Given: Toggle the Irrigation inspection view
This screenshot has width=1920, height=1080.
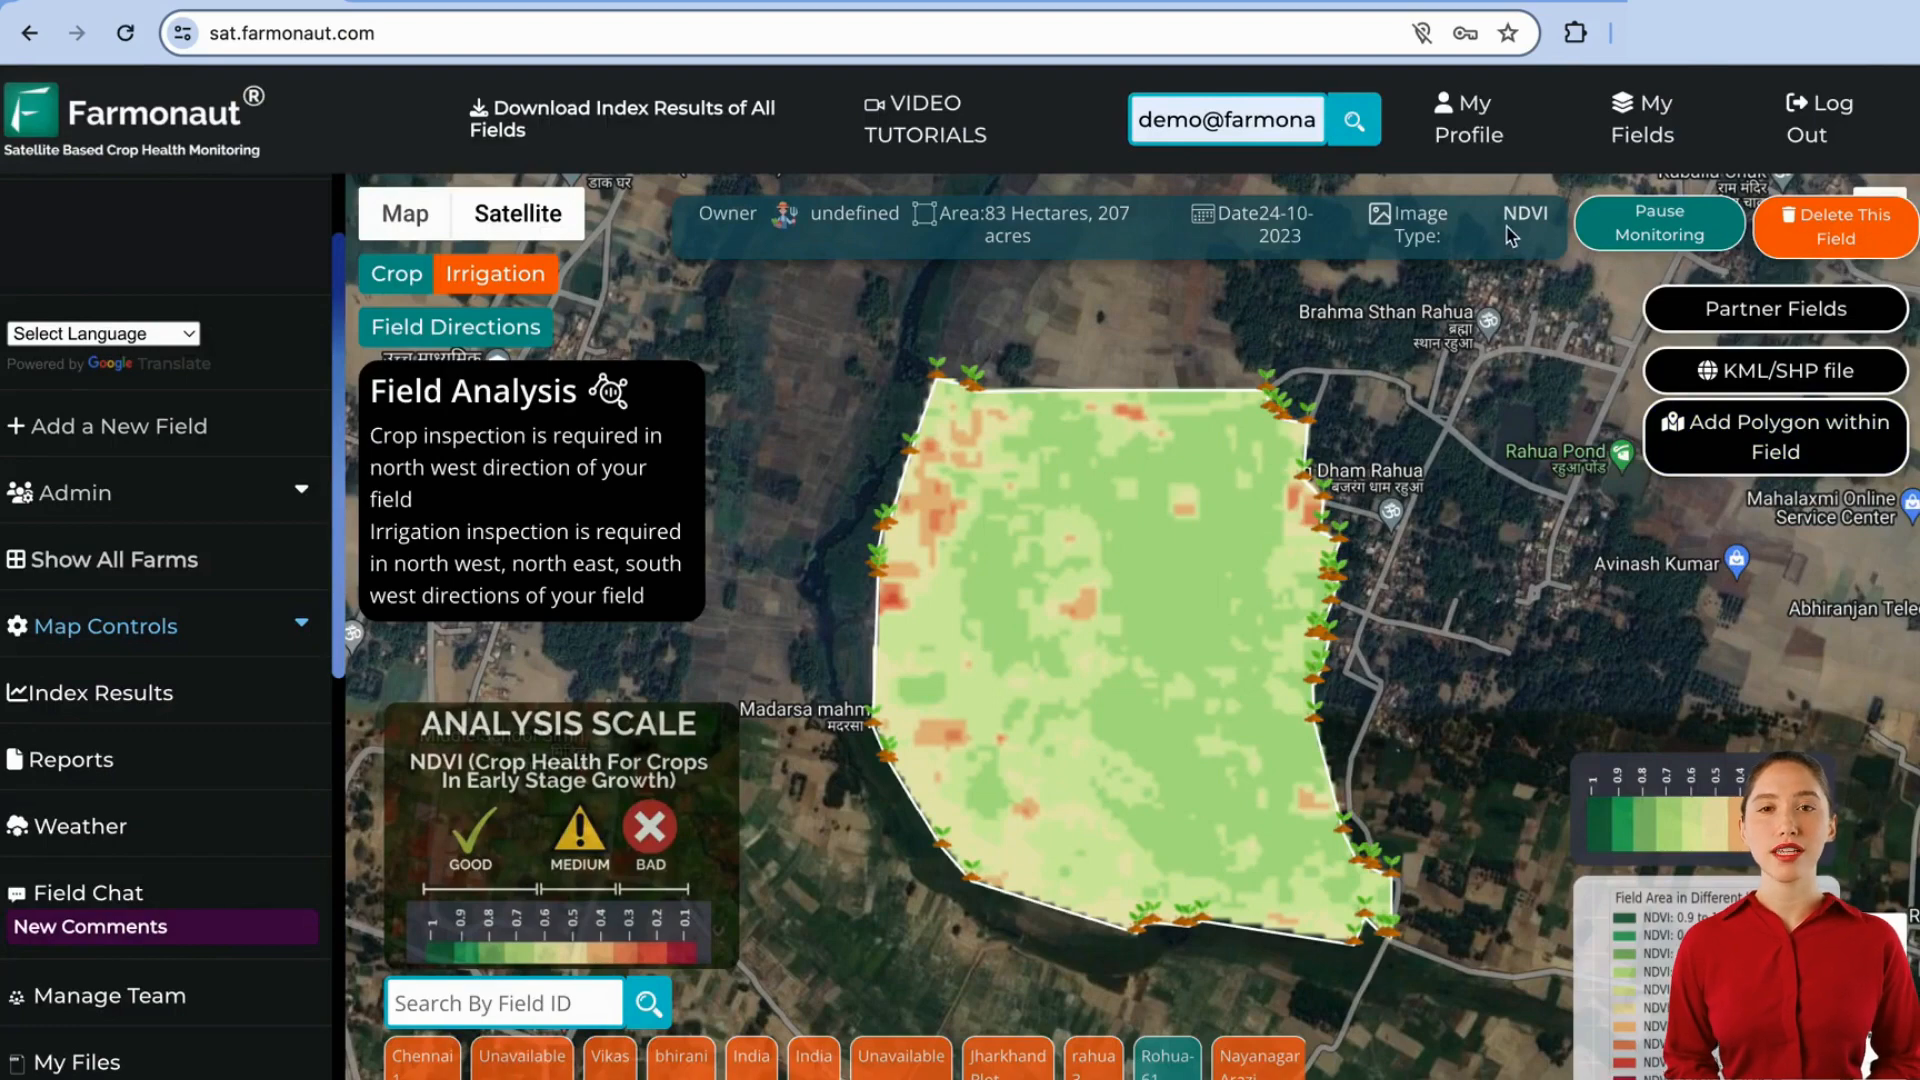Looking at the screenshot, I should click(x=497, y=273).
